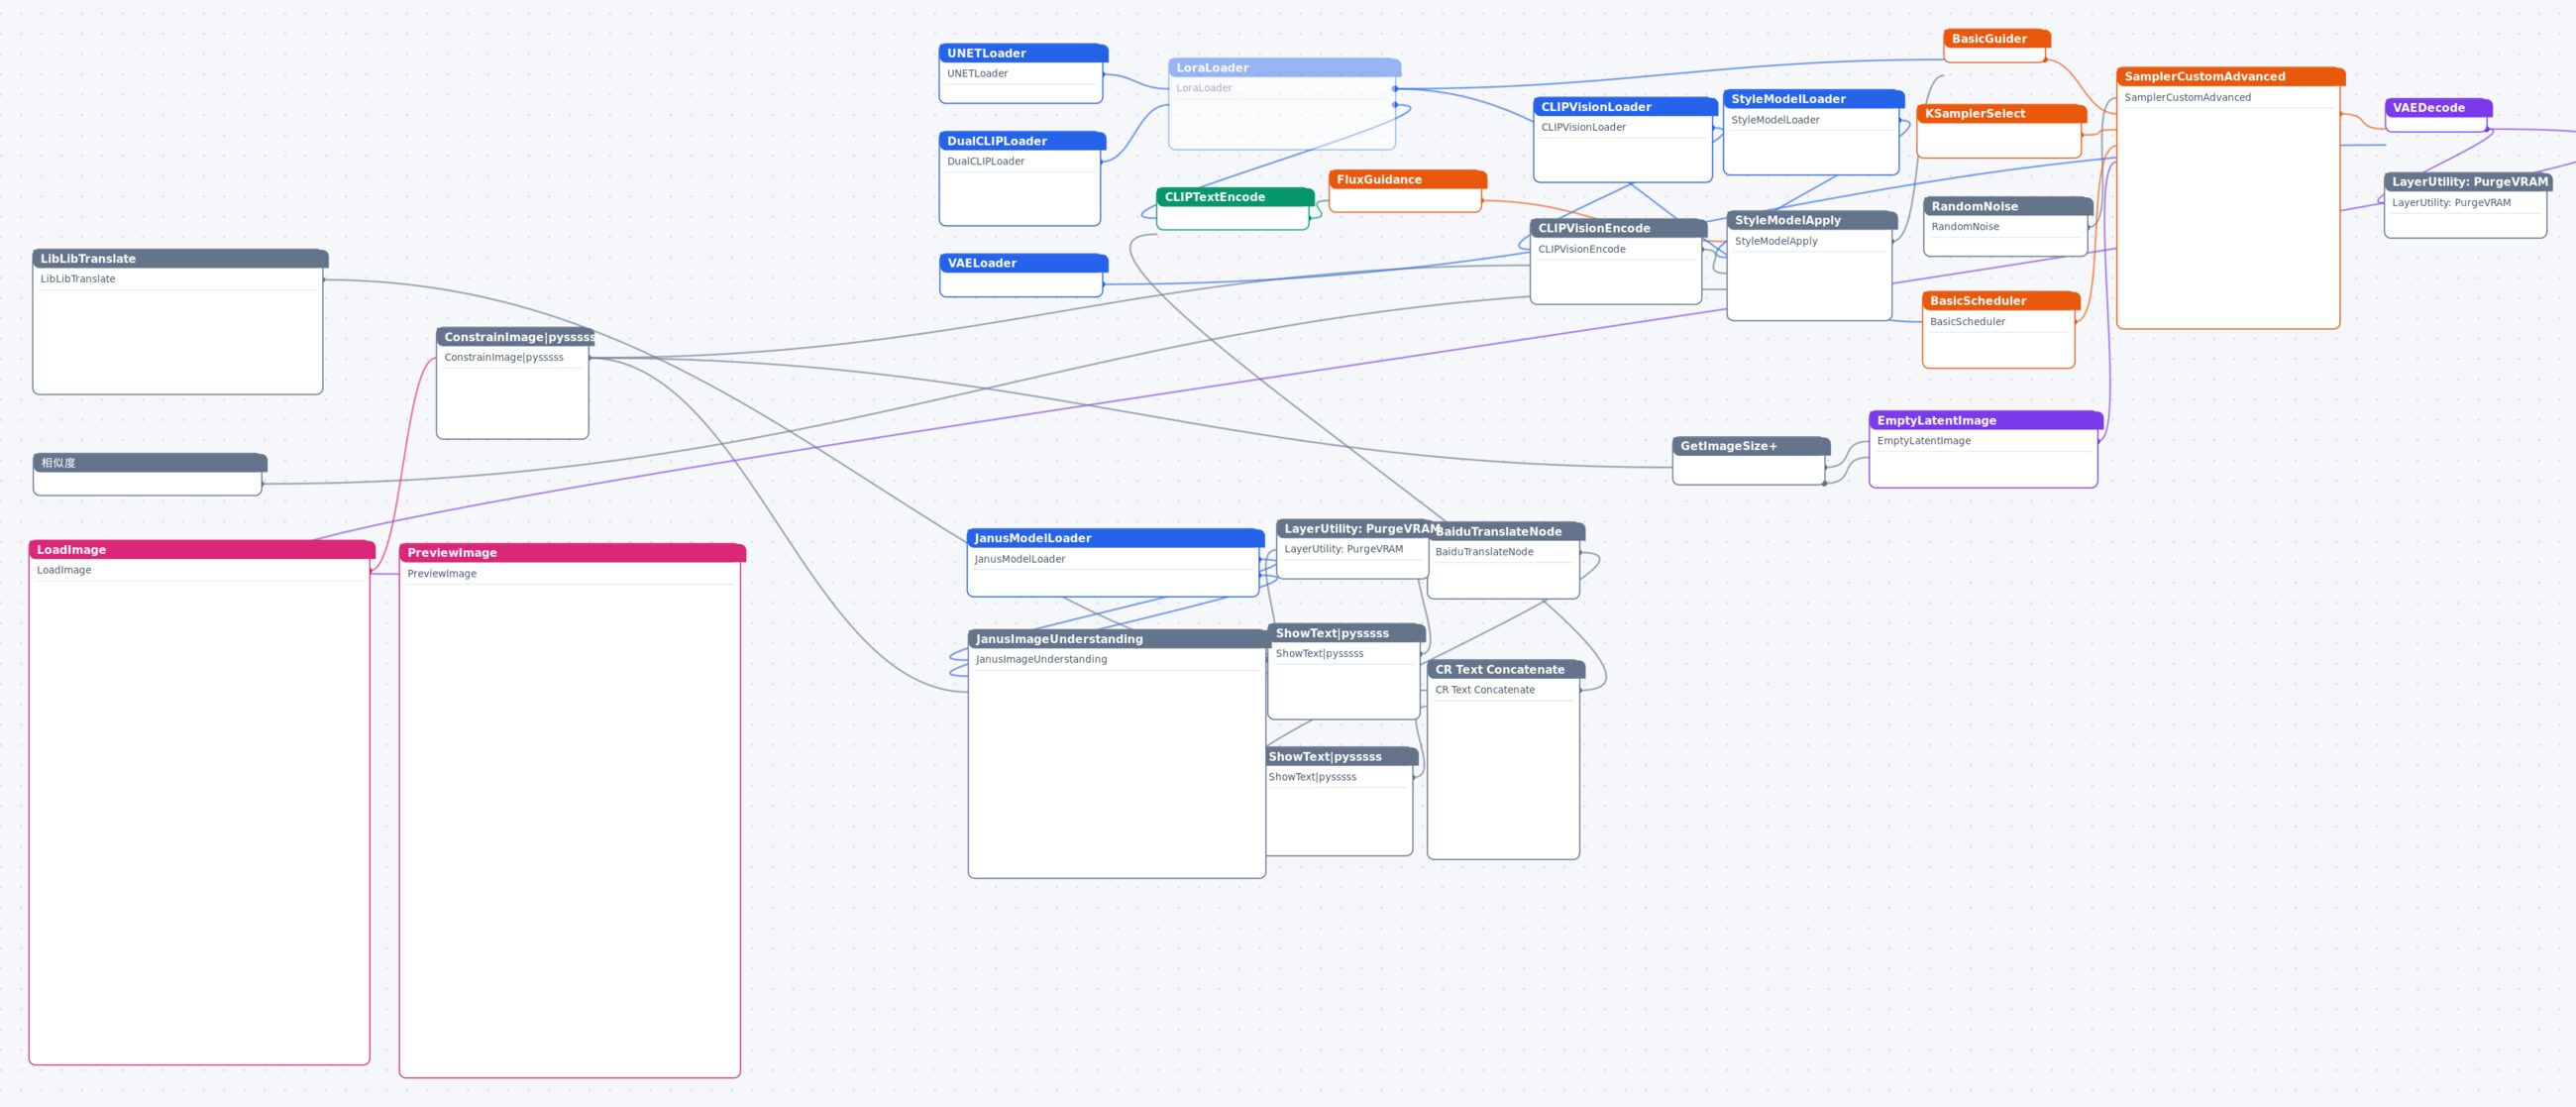Click the JanusImageUnderstanding node title

pyautogui.click(x=1059, y=639)
